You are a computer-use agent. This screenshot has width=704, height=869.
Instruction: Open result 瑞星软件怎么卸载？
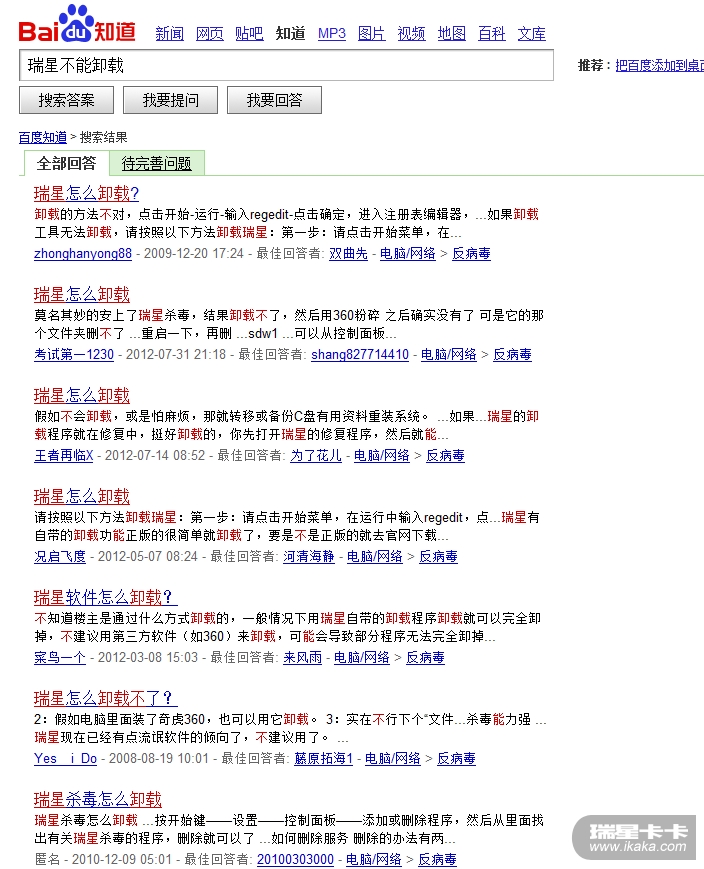(x=105, y=597)
